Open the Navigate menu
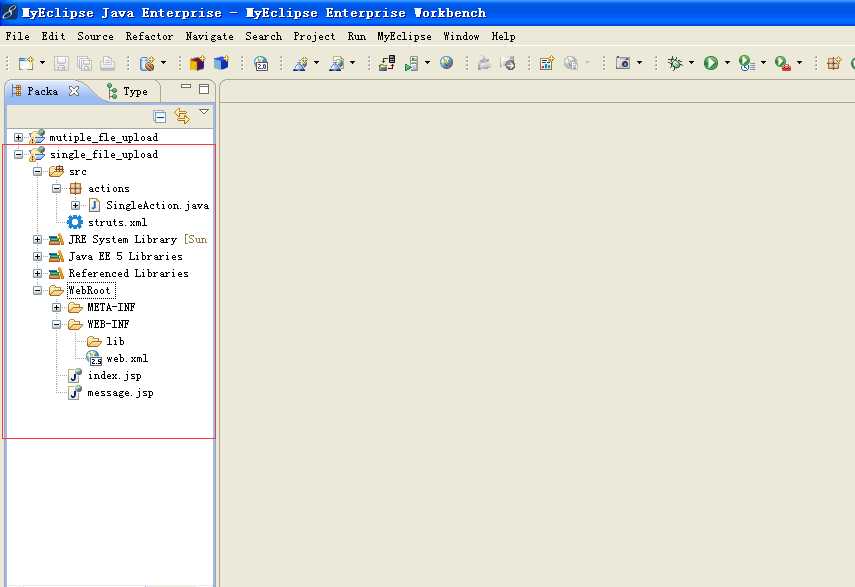855x587 pixels. (x=209, y=36)
